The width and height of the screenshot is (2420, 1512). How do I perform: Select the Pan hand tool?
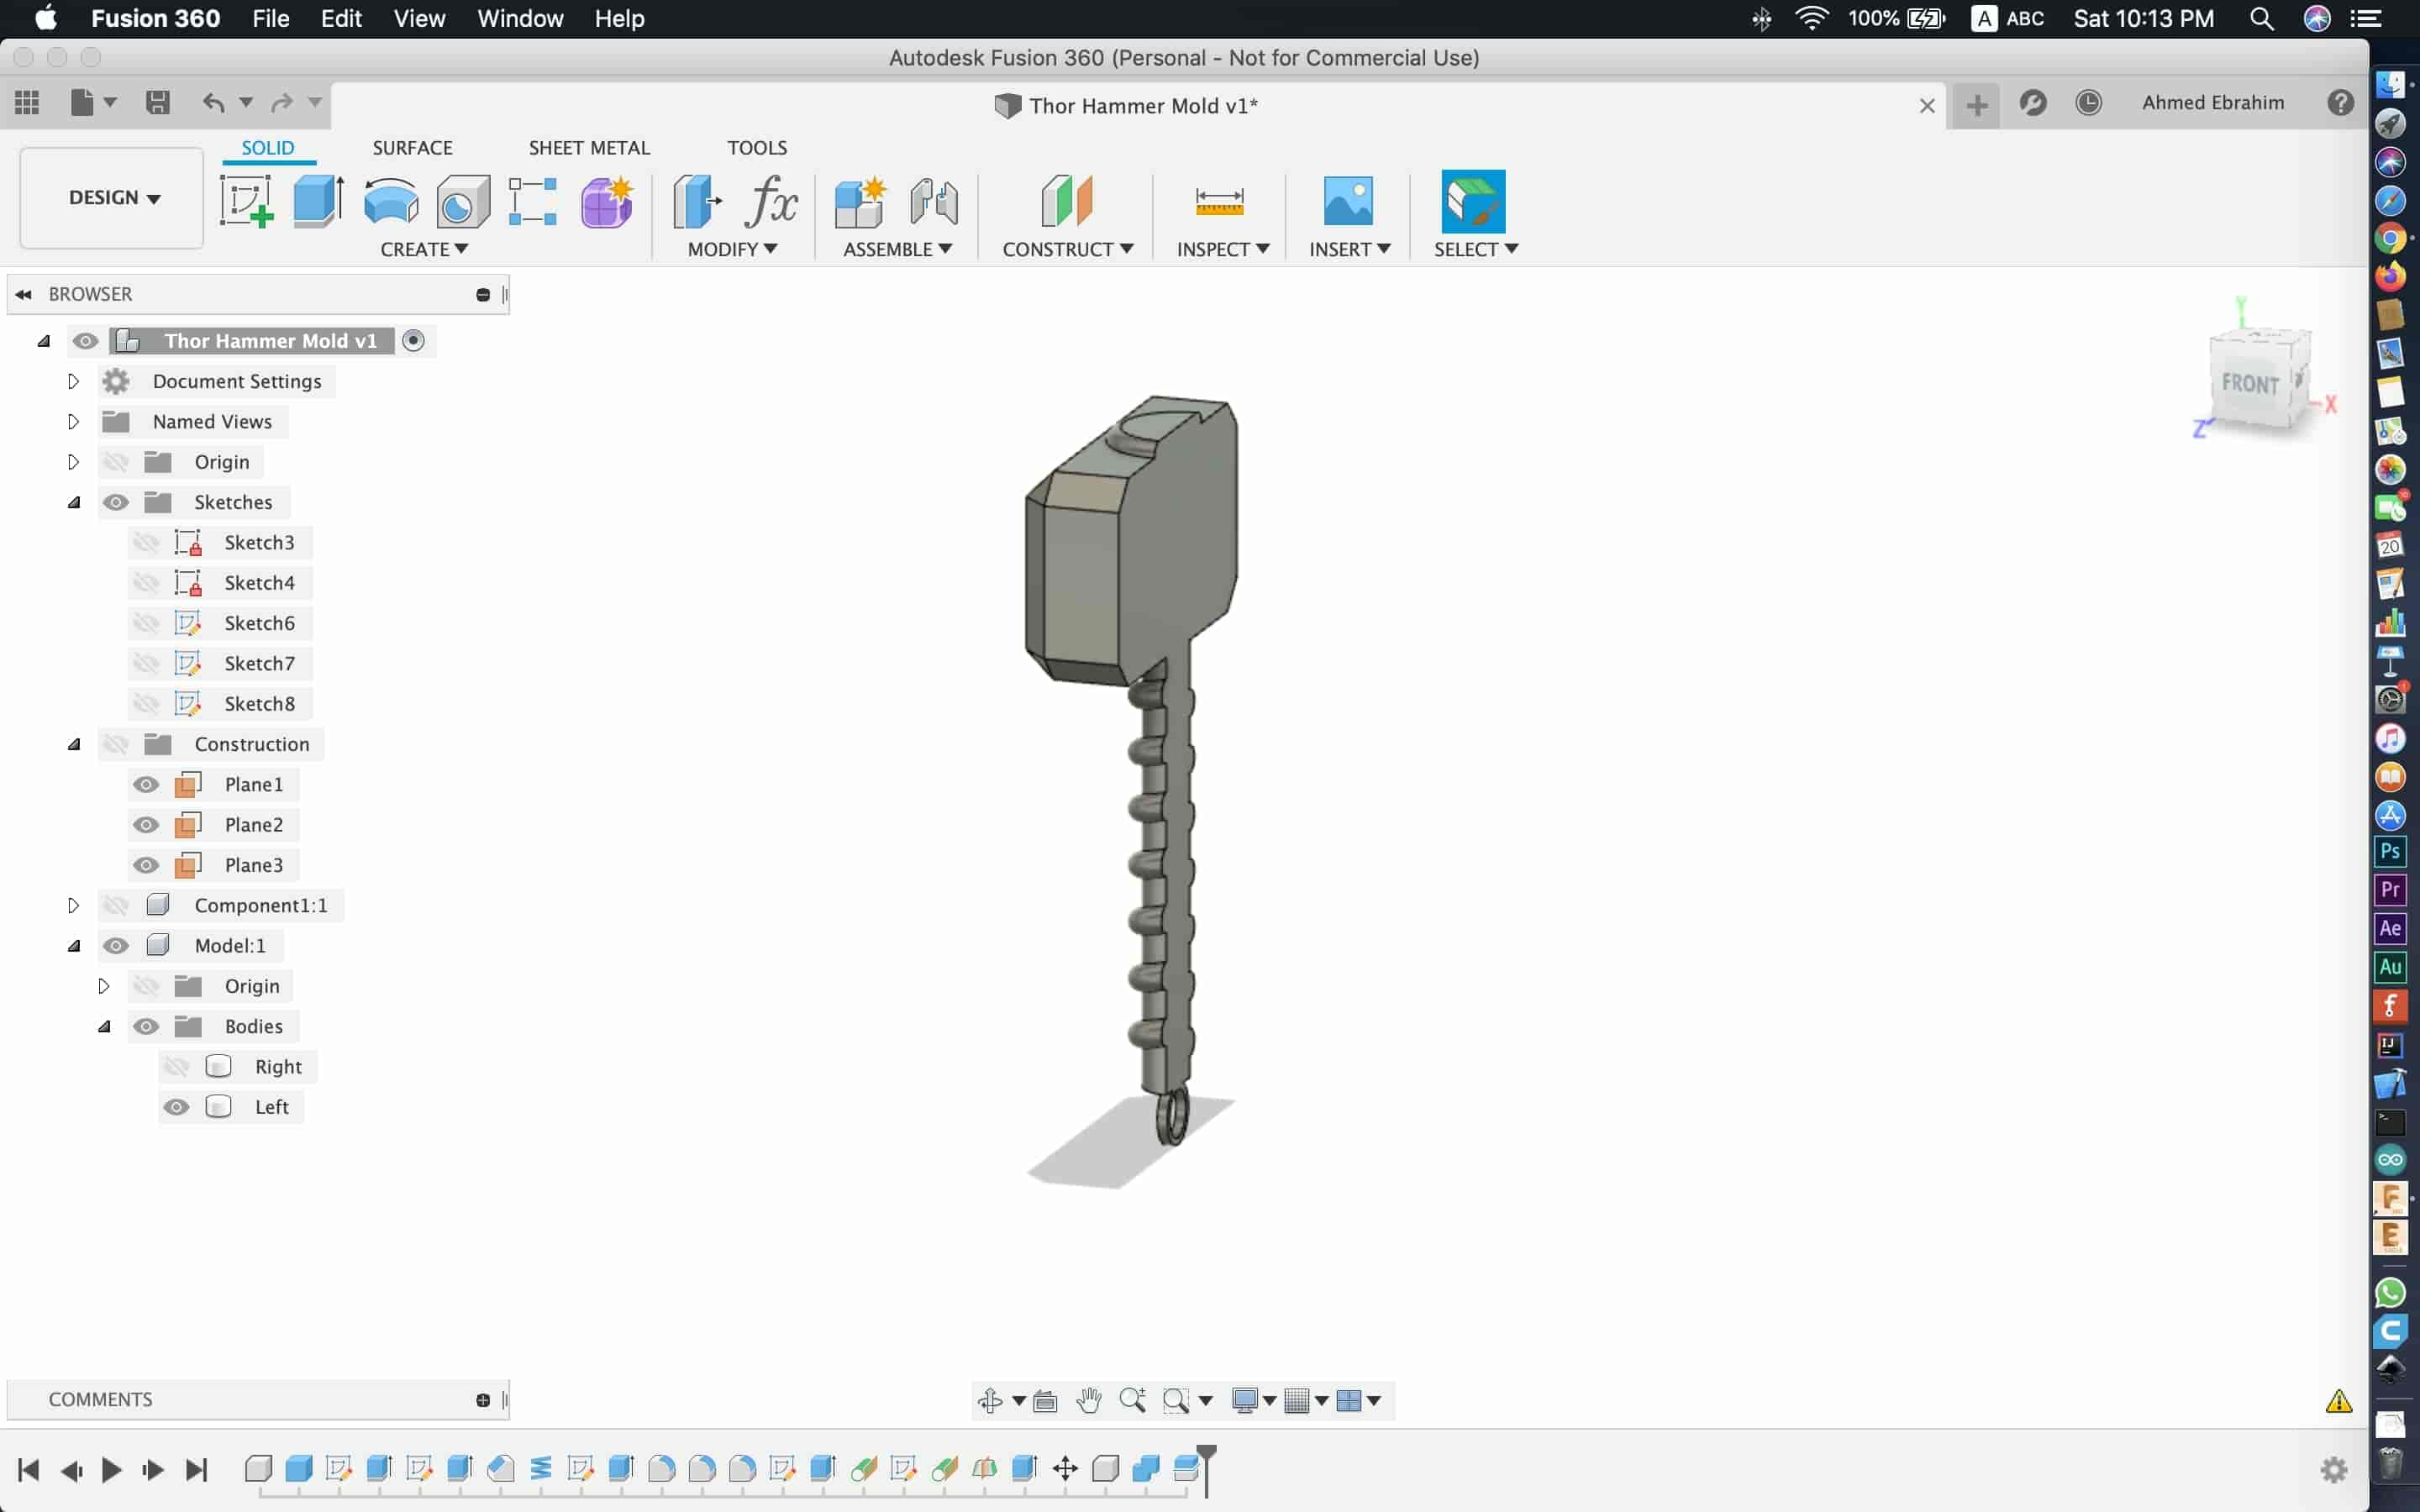click(1089, 1400)
